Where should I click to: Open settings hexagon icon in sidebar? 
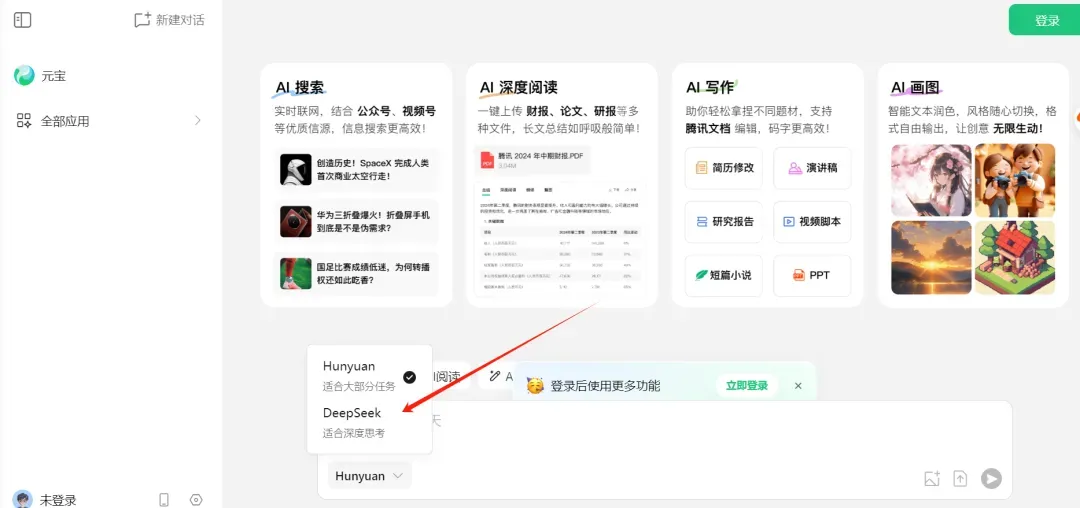pyautogui.click(x=196, y=500)
